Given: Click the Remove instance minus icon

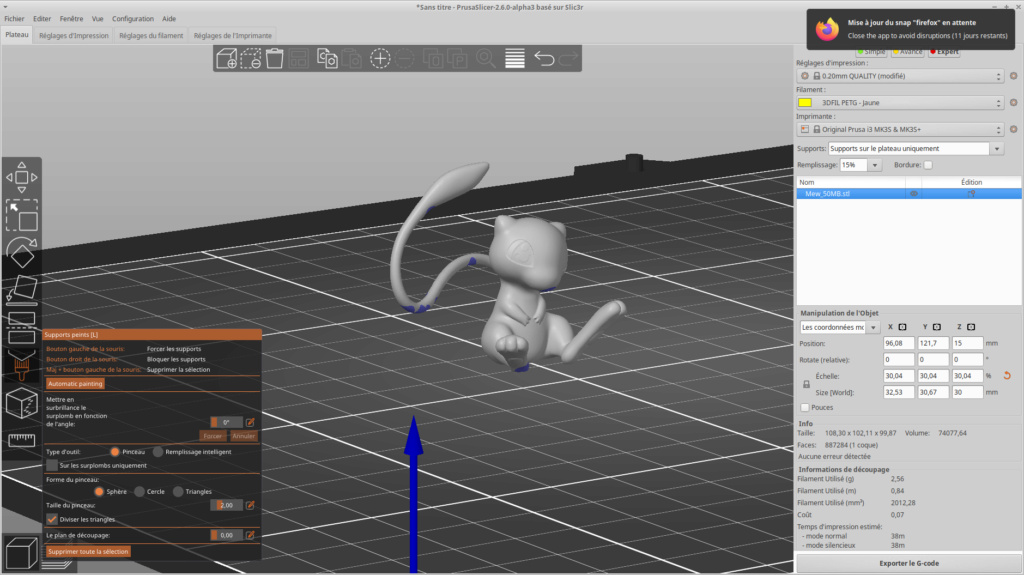Looking at the screenshot, I should point(405,59).
